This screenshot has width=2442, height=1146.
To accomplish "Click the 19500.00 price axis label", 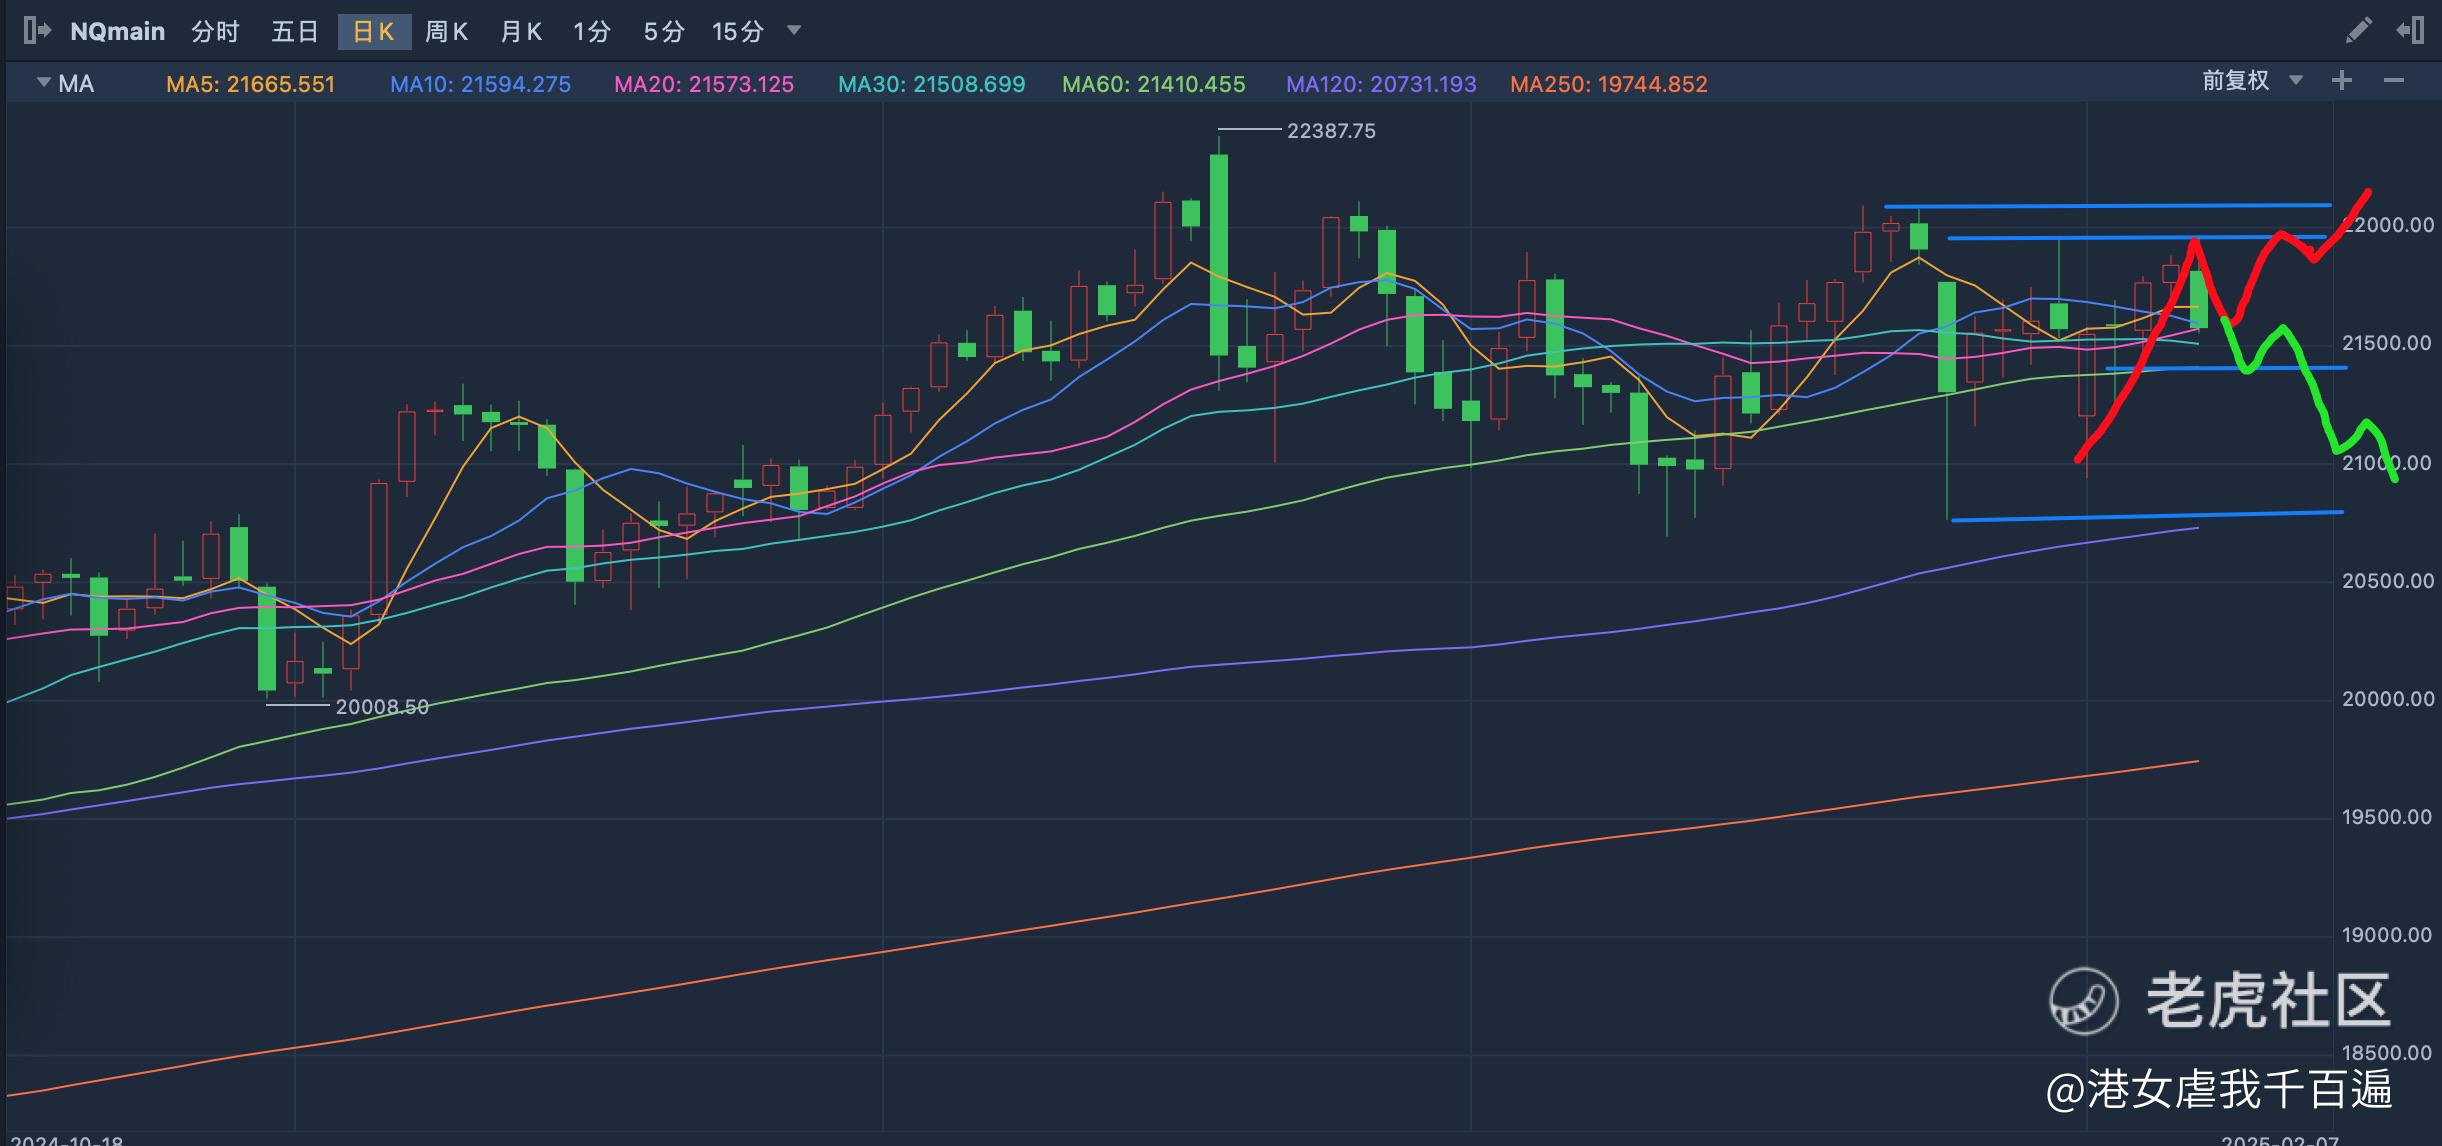I will [2386, 817].
